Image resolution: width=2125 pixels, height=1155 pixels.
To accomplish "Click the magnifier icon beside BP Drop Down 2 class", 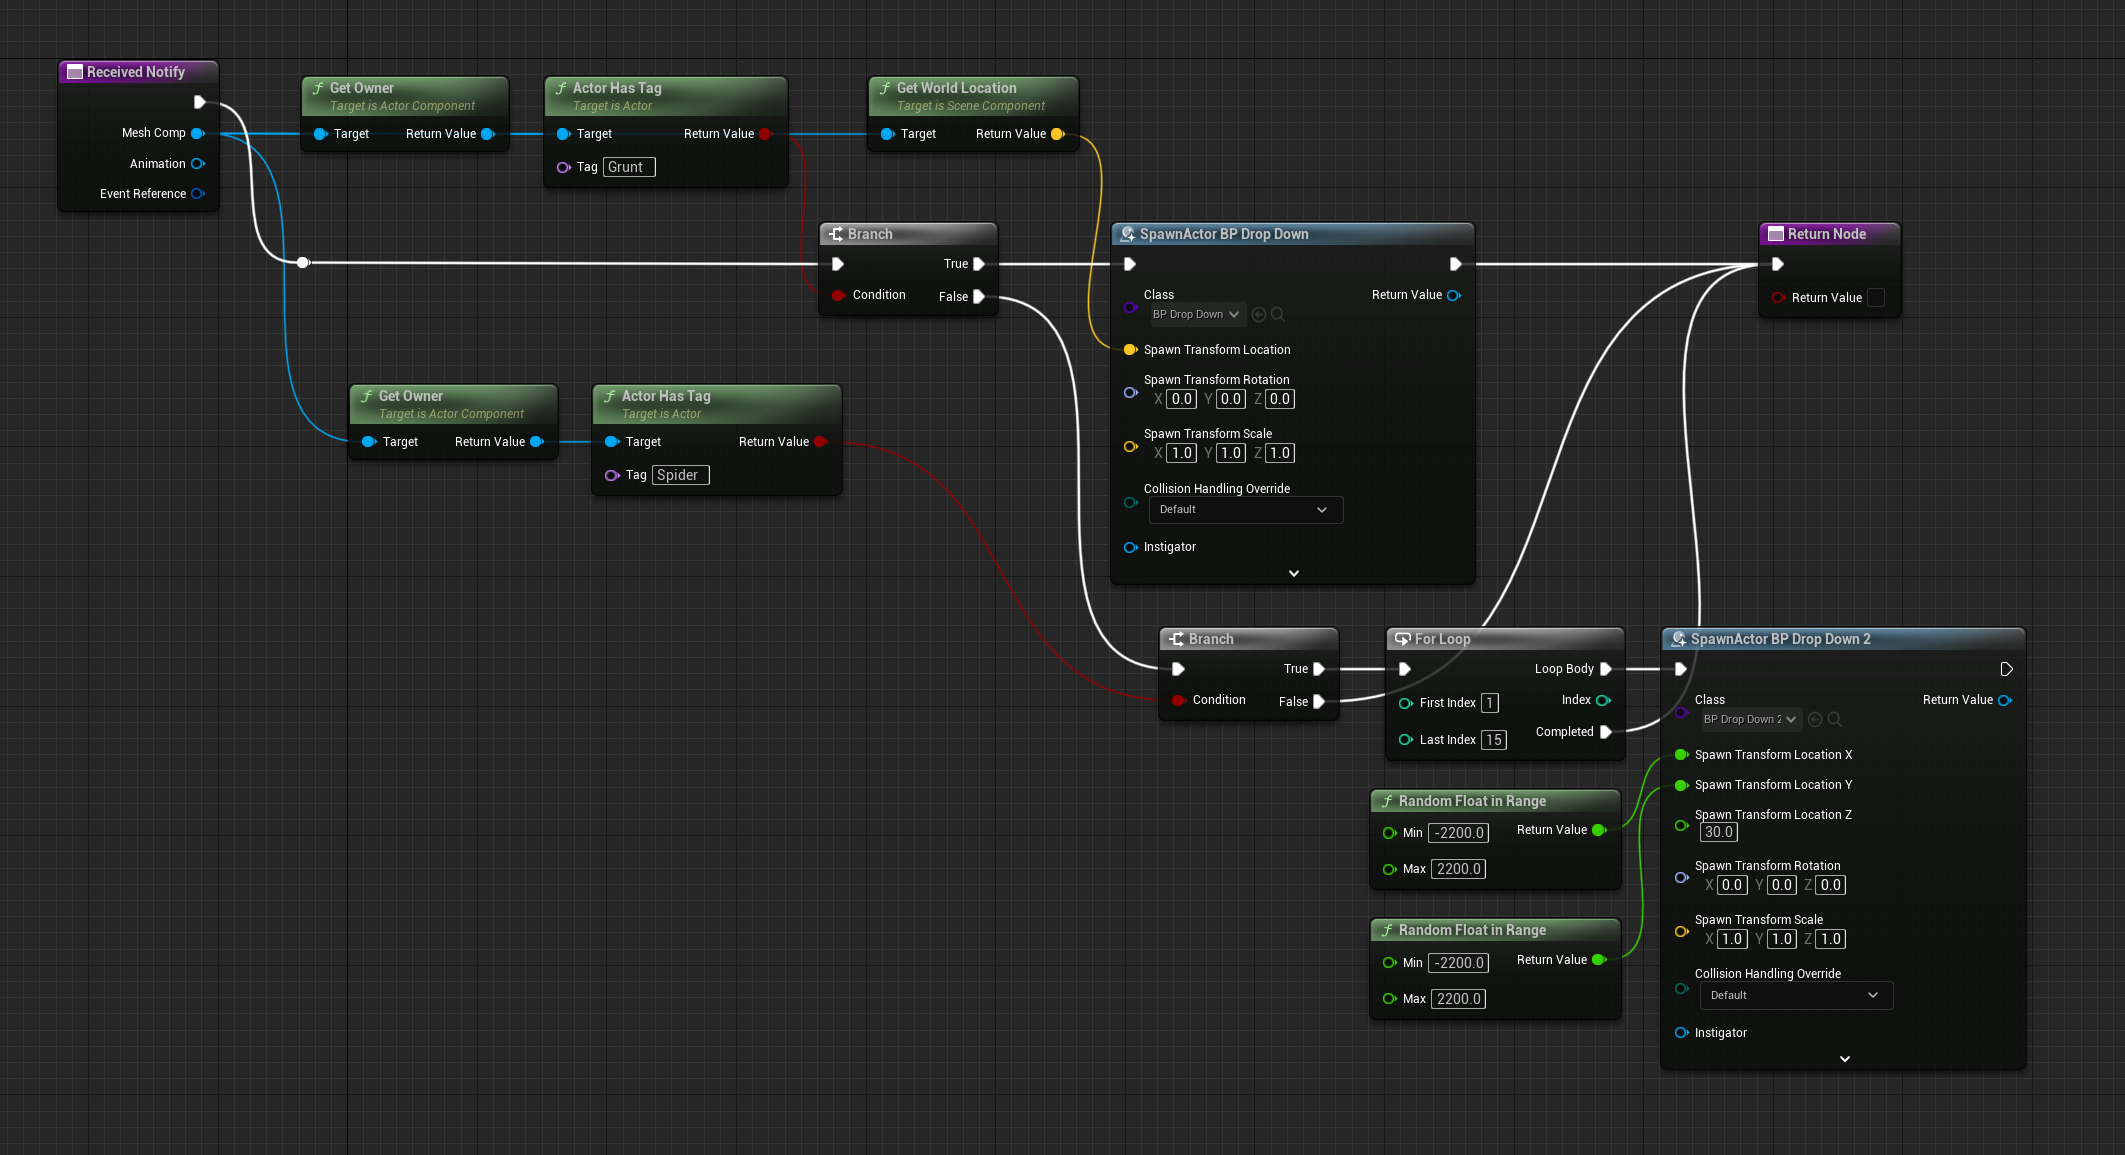I will click(1835, 719).
